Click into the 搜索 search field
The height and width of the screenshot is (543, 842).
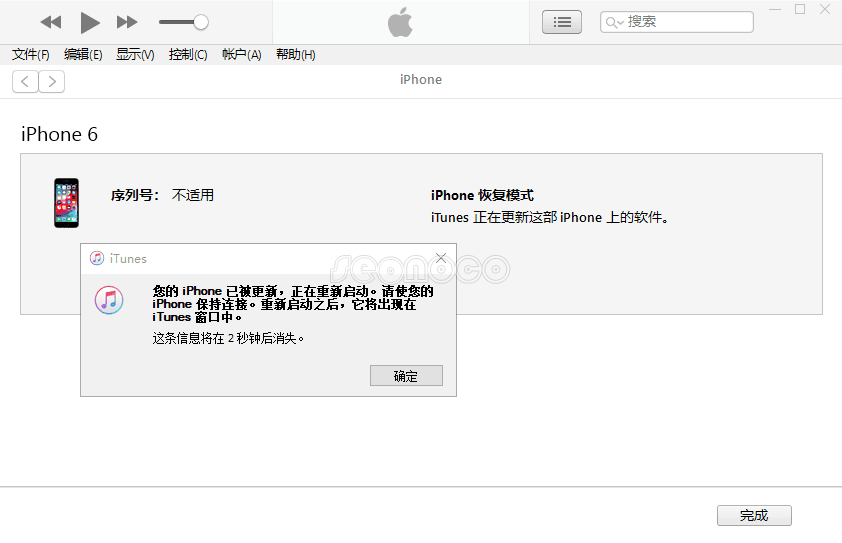pos(685,22)
